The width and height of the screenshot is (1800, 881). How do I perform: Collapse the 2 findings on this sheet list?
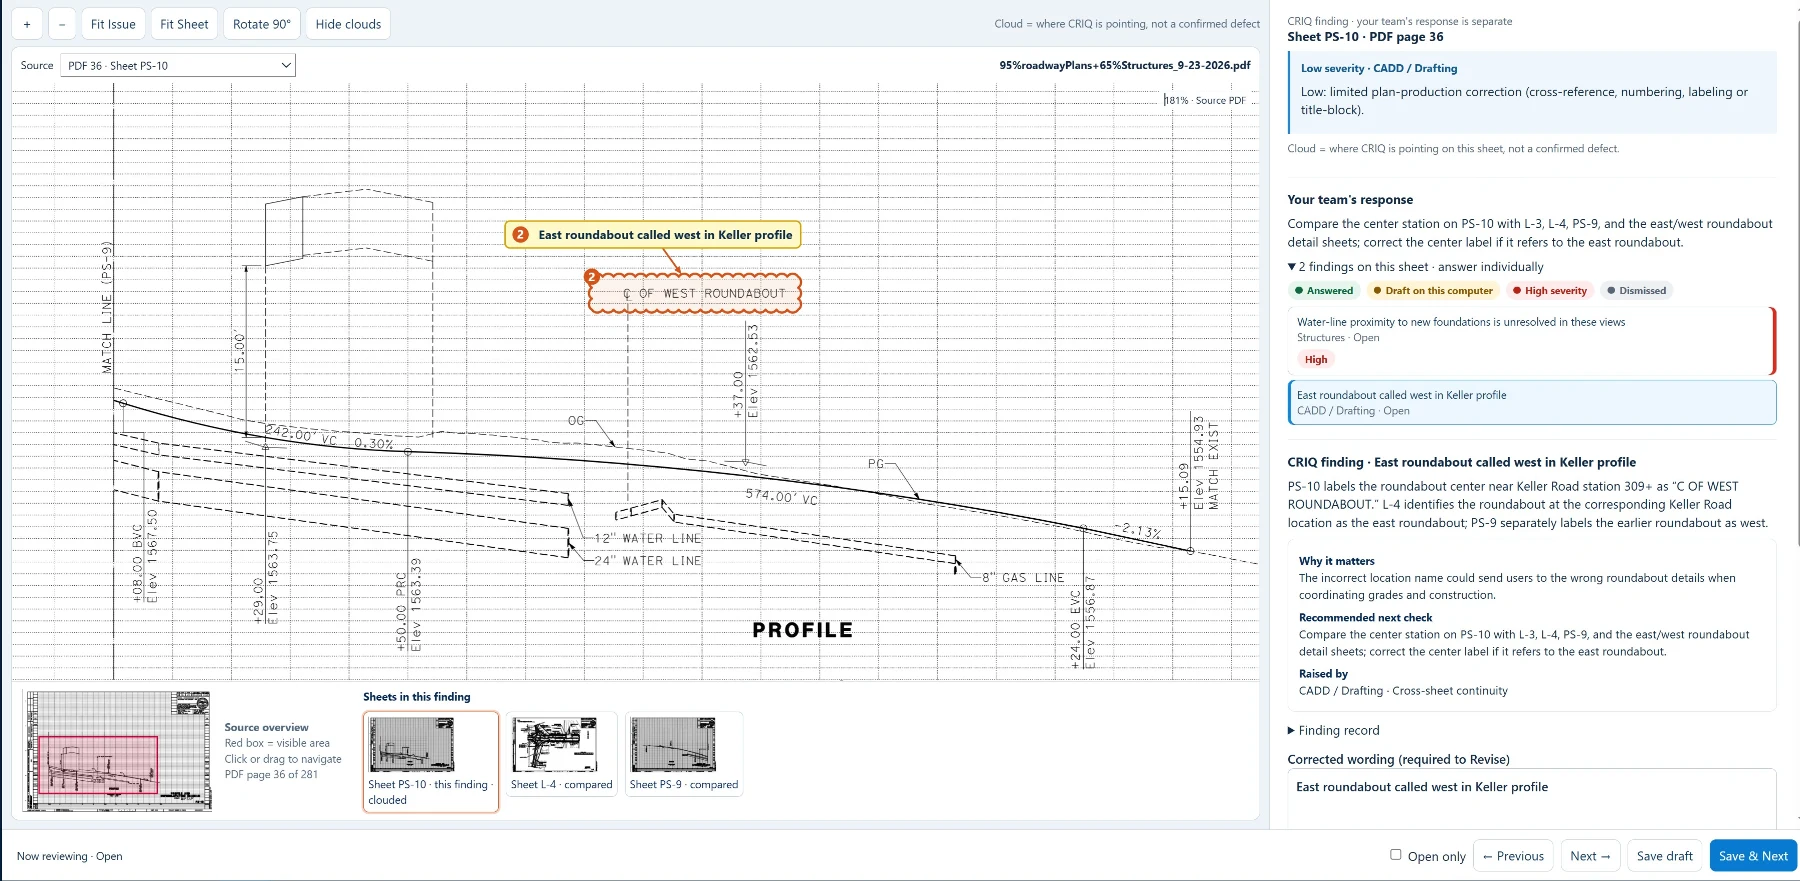[1415, 267]
